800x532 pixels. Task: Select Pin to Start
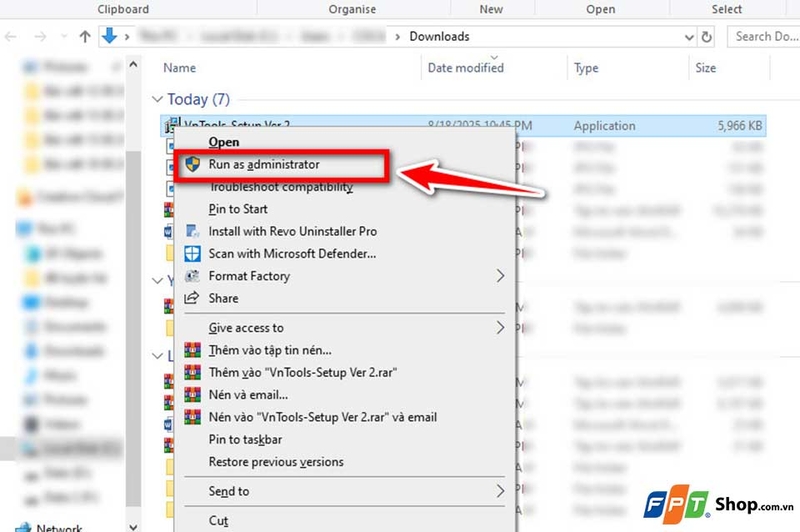tap(238, 209)
